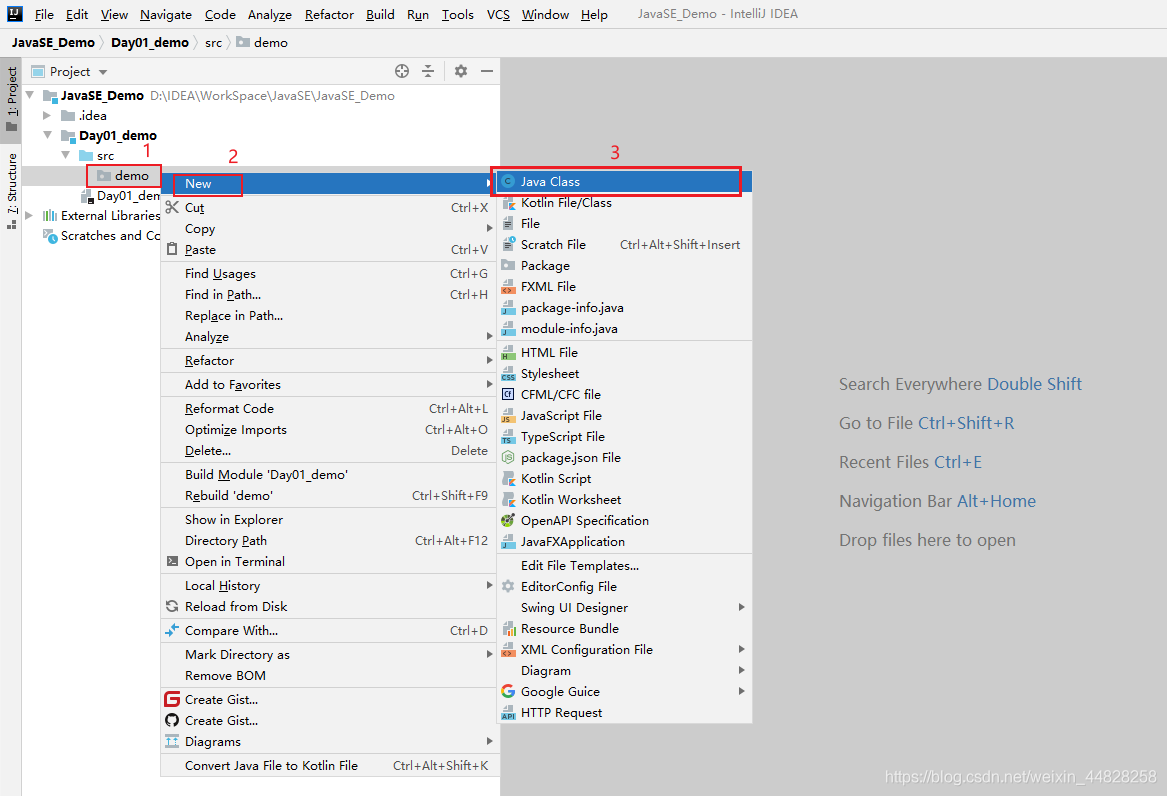Screen dimensions: 1167x796
Task: Click the Package folder icon
Action: [508, 266]
